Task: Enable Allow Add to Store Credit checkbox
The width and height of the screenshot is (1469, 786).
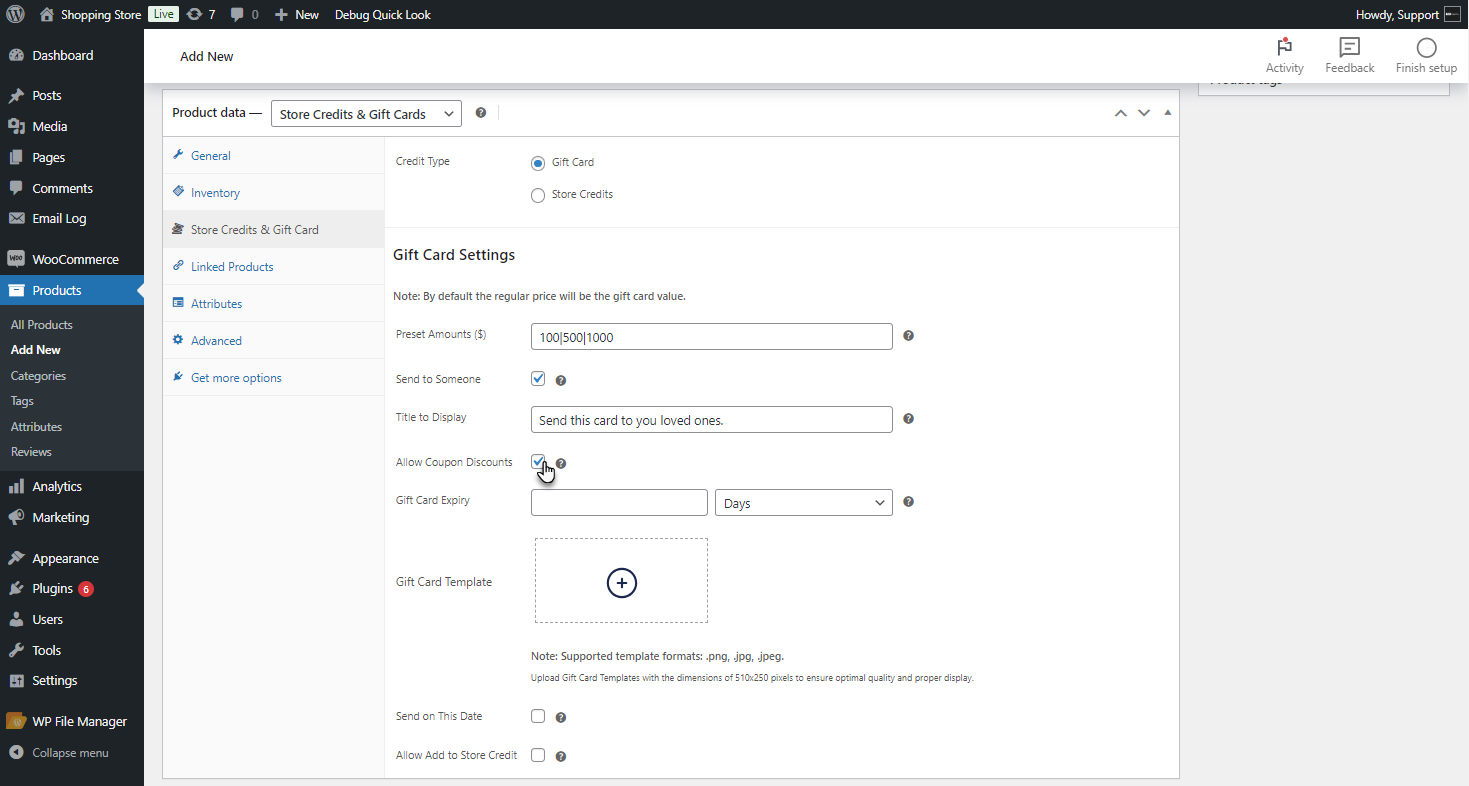Action: 538,755
